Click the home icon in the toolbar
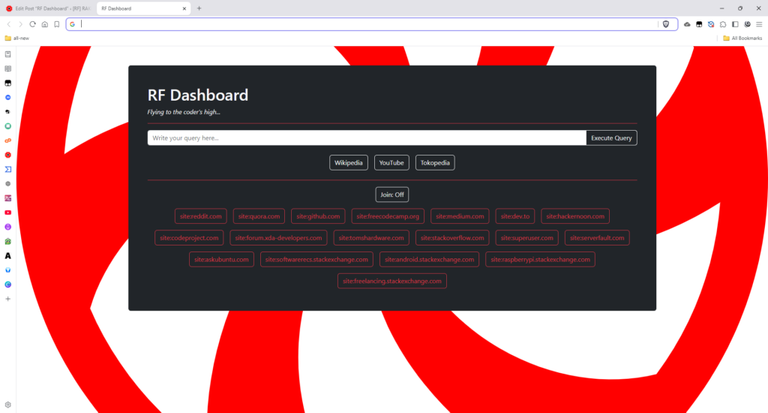Screen dimensions: 768x413 click(x=45, y=24)
